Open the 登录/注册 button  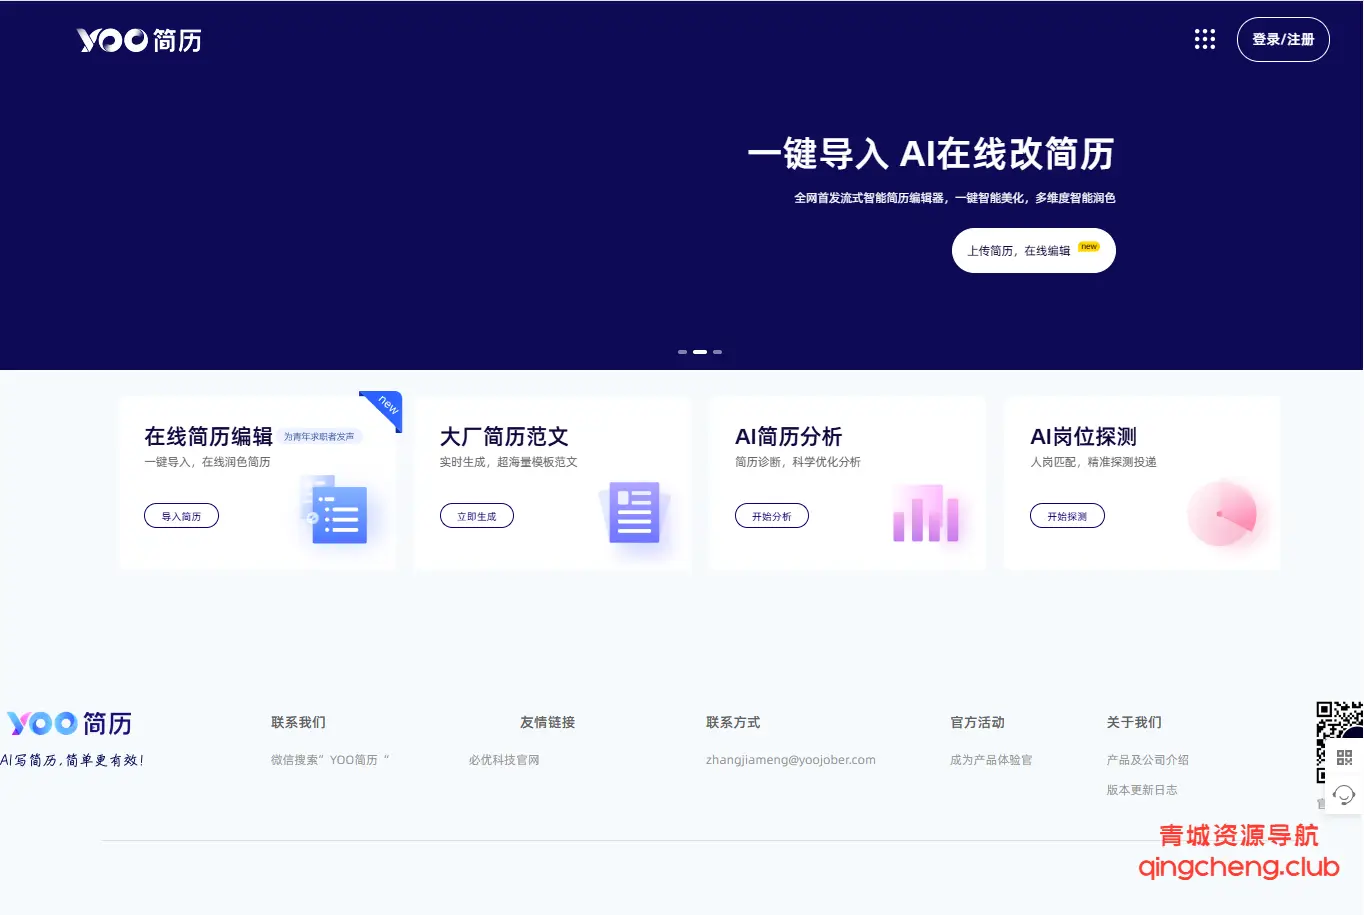[1283, 39]
